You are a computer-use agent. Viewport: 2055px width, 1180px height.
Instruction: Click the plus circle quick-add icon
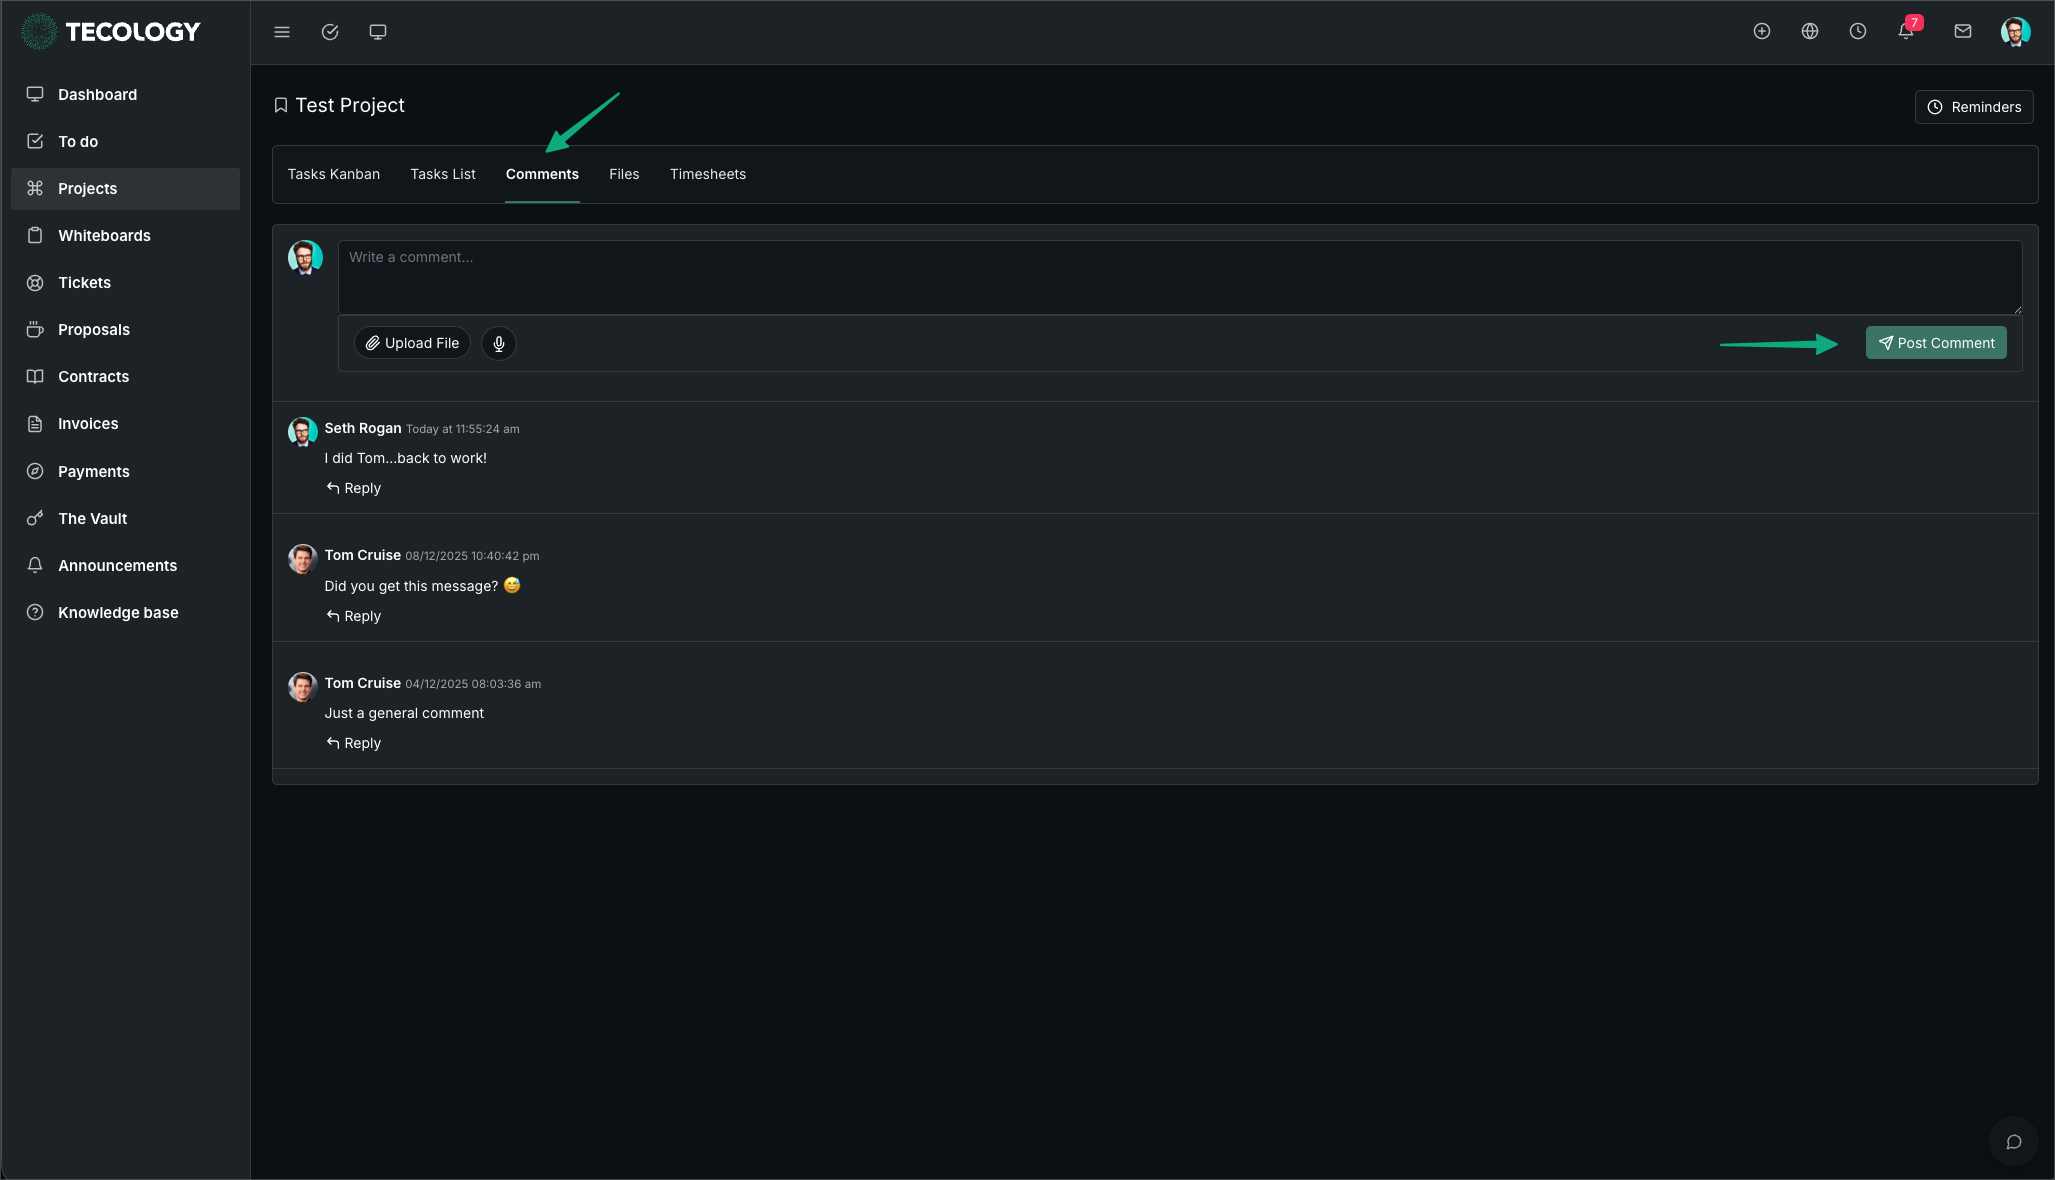pos(1762,31)
